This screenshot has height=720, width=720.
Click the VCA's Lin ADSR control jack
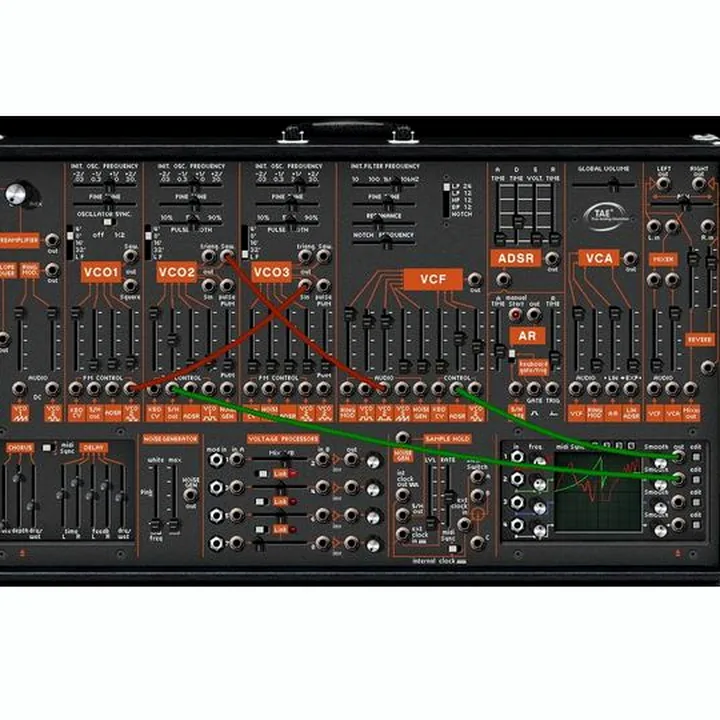point(630,388)
